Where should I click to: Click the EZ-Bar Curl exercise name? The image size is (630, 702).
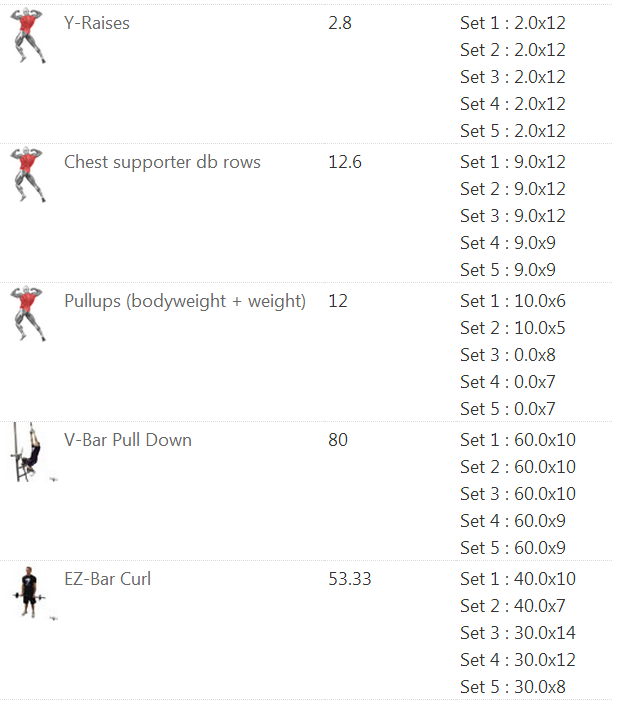click(x=107, y=578)
